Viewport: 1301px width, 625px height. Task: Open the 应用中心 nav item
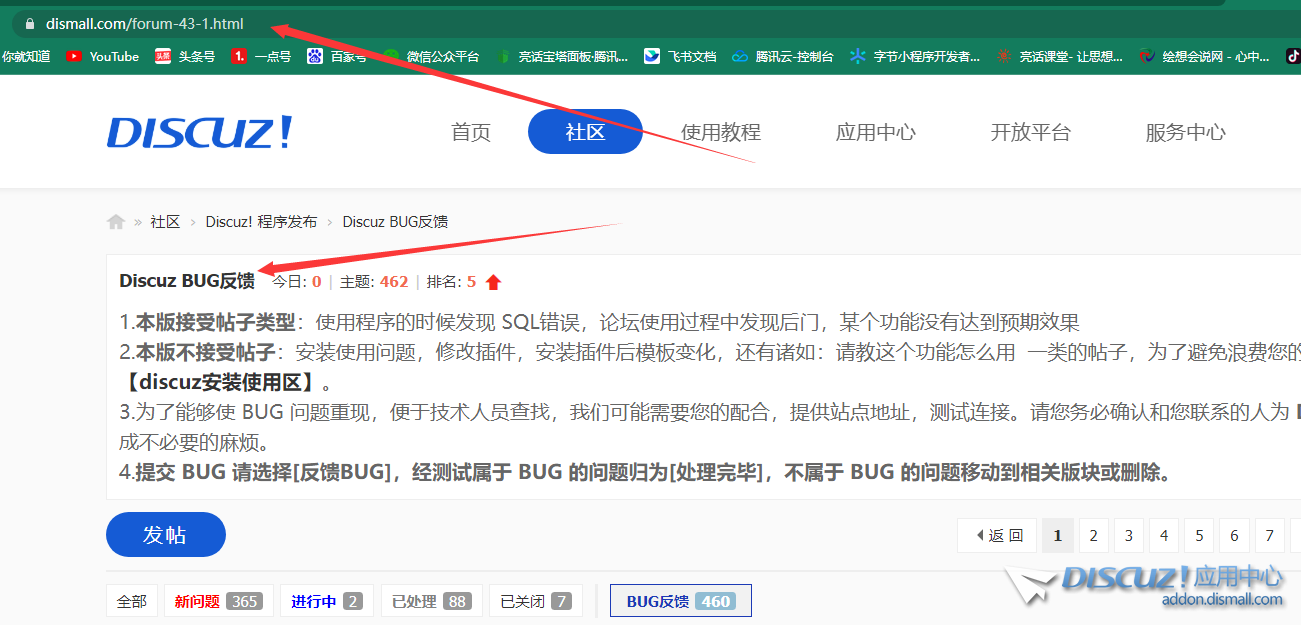876,132
